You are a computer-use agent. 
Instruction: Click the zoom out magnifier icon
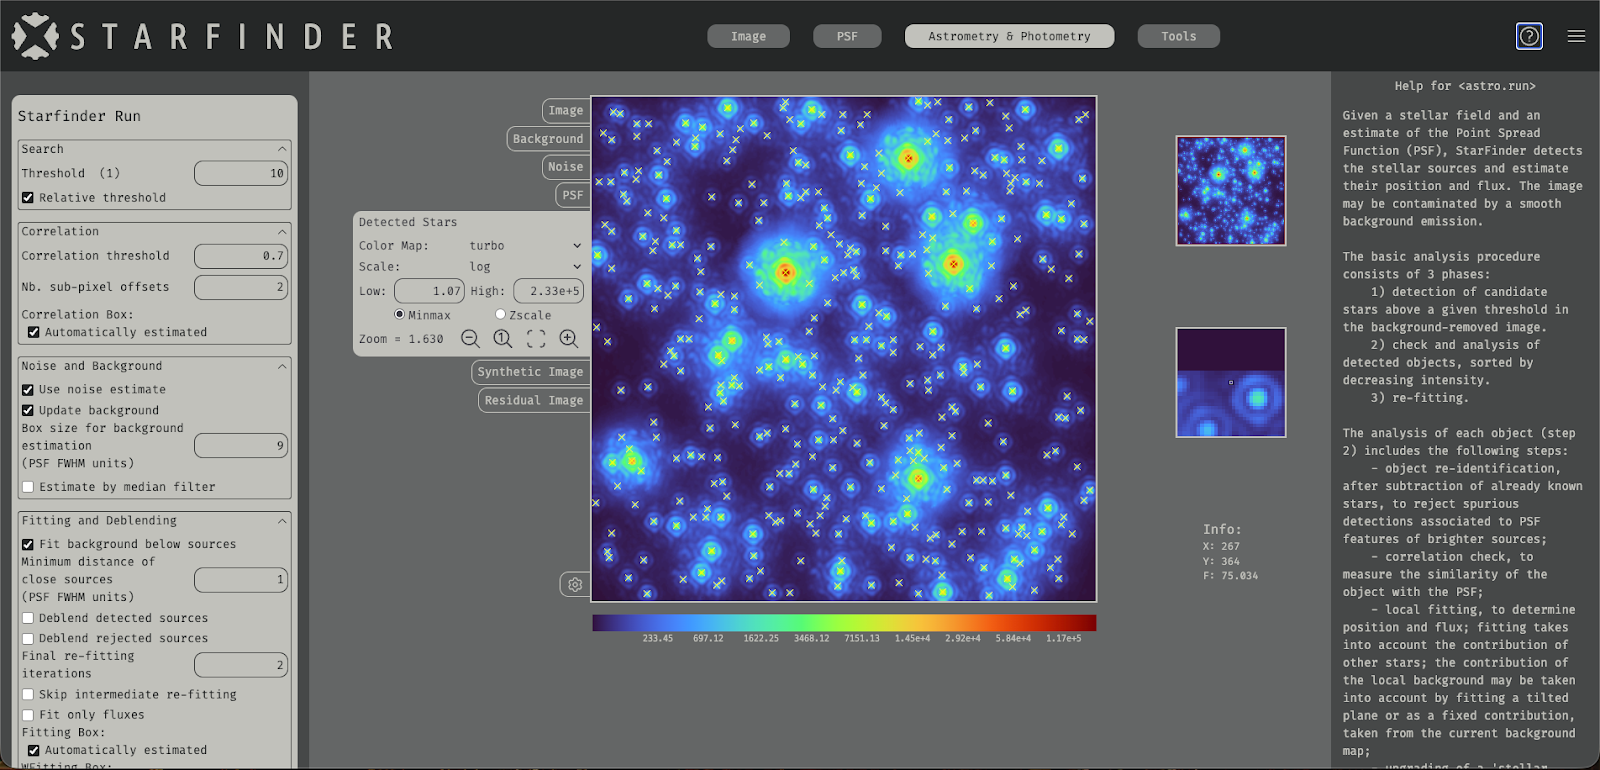pos(470,339)
